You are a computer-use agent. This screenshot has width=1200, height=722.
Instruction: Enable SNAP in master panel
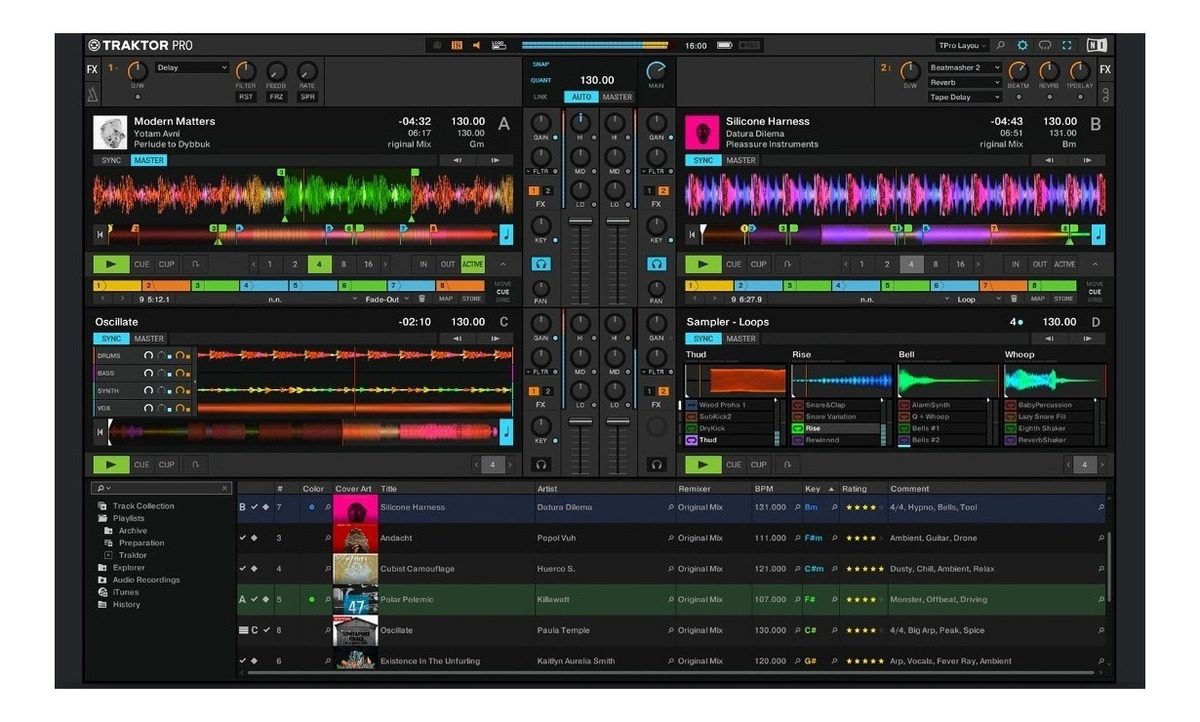pos(541,65)
